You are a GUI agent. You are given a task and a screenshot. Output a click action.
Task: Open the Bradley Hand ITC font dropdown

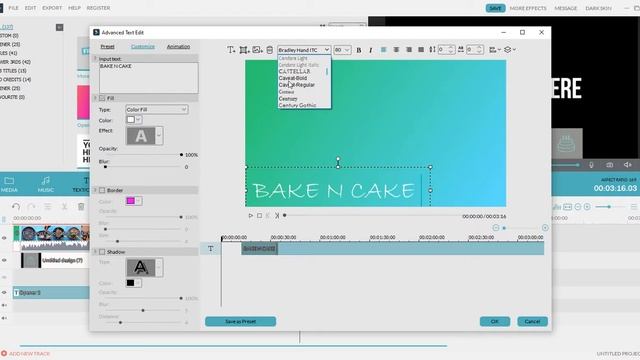(x=304, y=50)
